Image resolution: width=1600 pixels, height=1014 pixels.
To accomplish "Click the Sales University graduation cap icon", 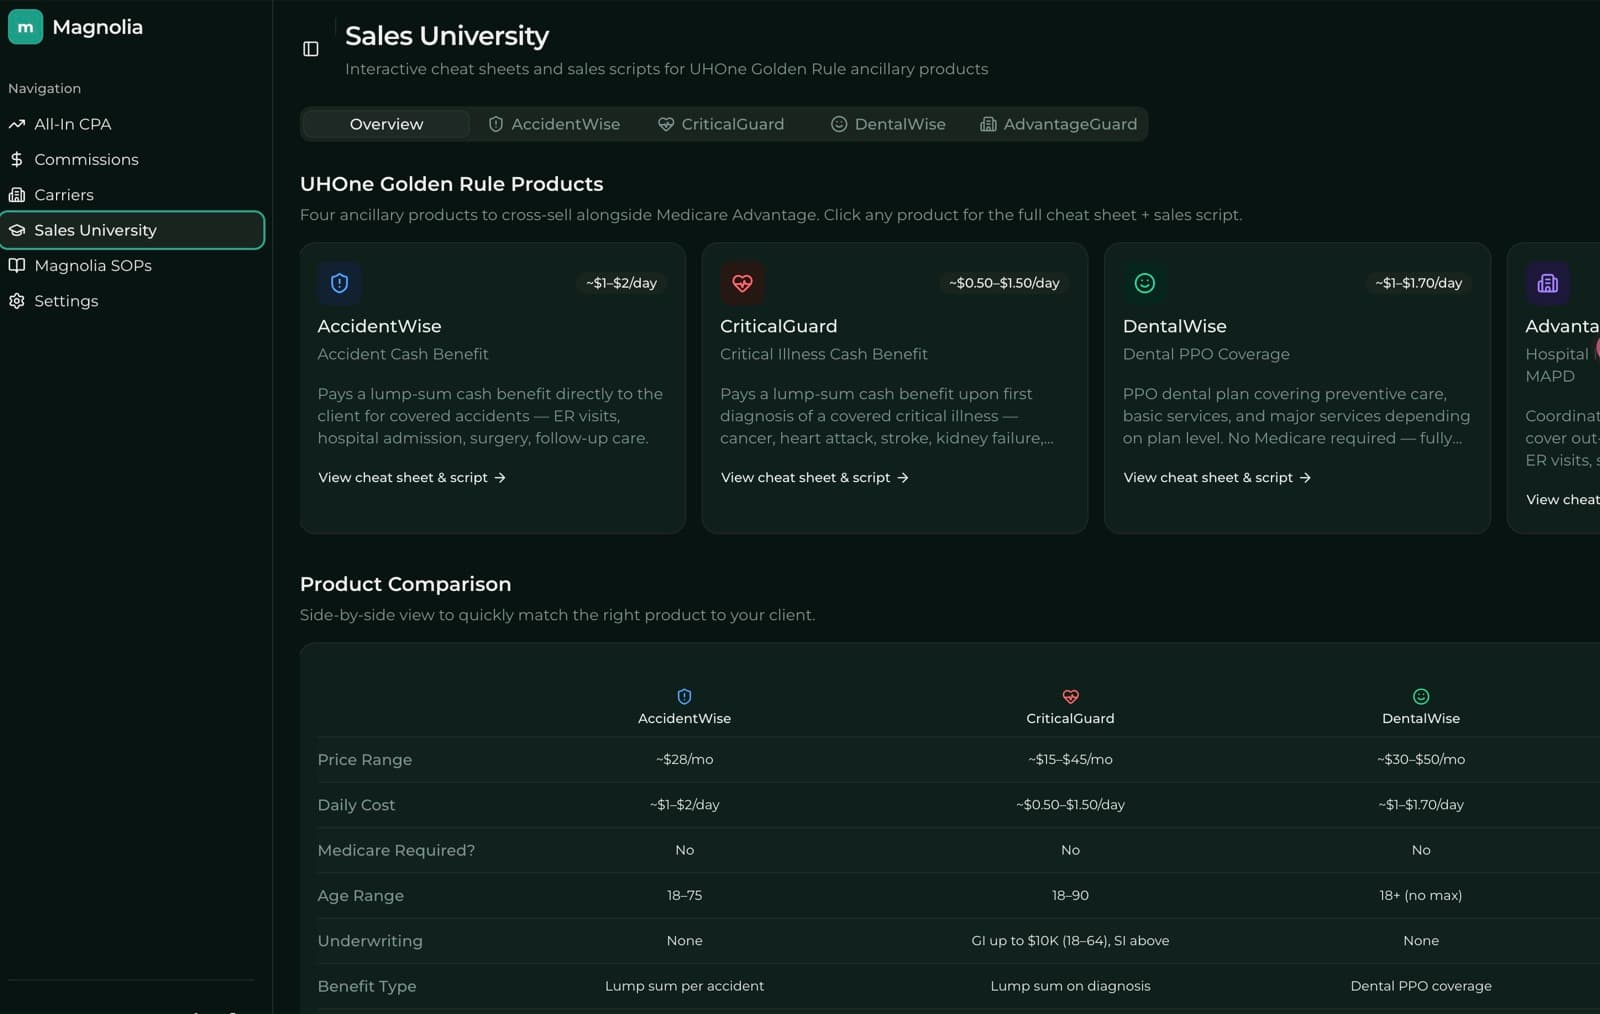I will click(x=17, y=230).
